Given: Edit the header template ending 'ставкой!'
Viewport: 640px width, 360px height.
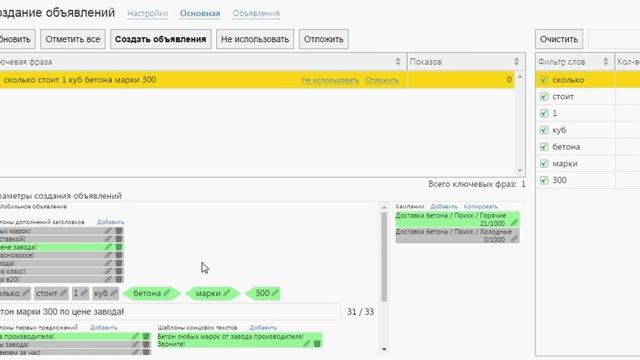Looking at the screenshot, I should [108, 239].
